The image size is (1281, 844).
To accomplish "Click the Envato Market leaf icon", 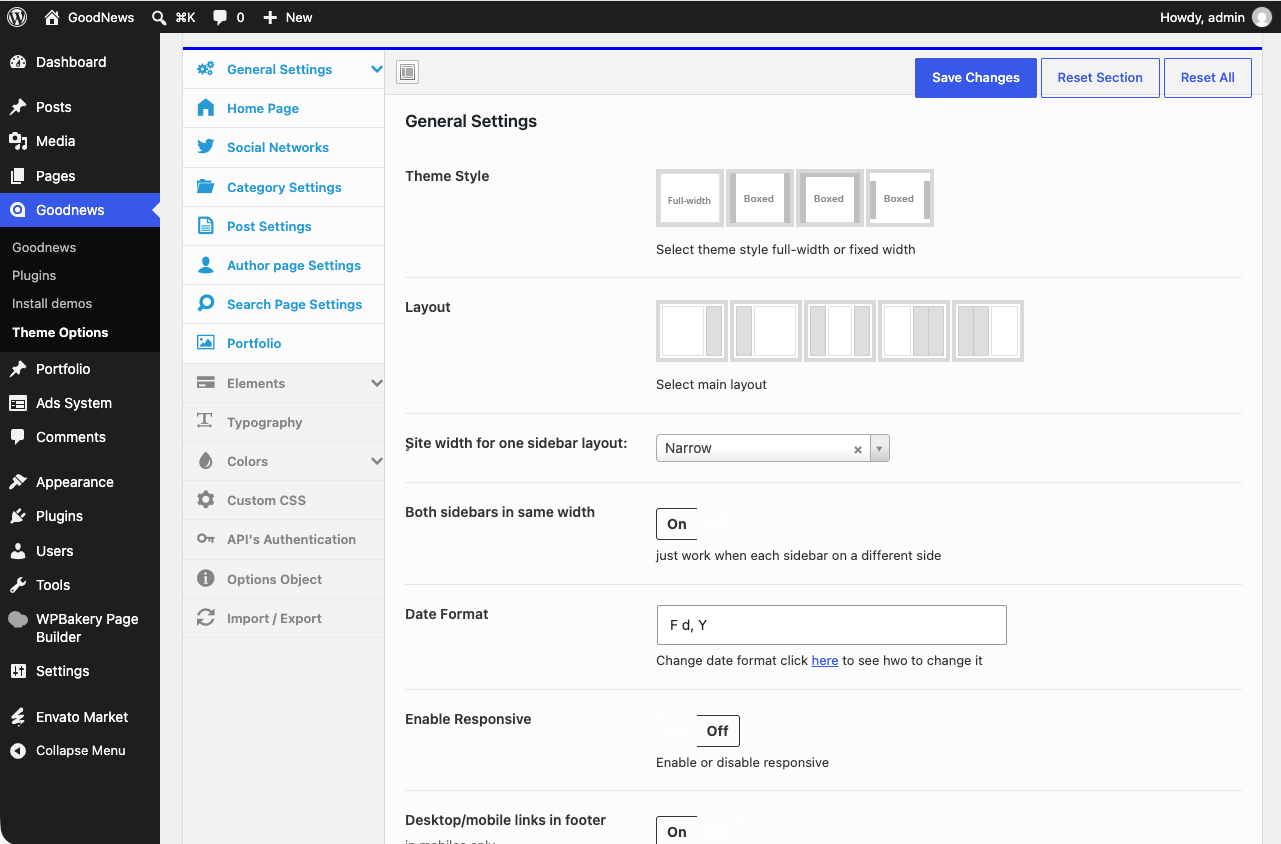I will pyautogui.click(x=18, y=717).
